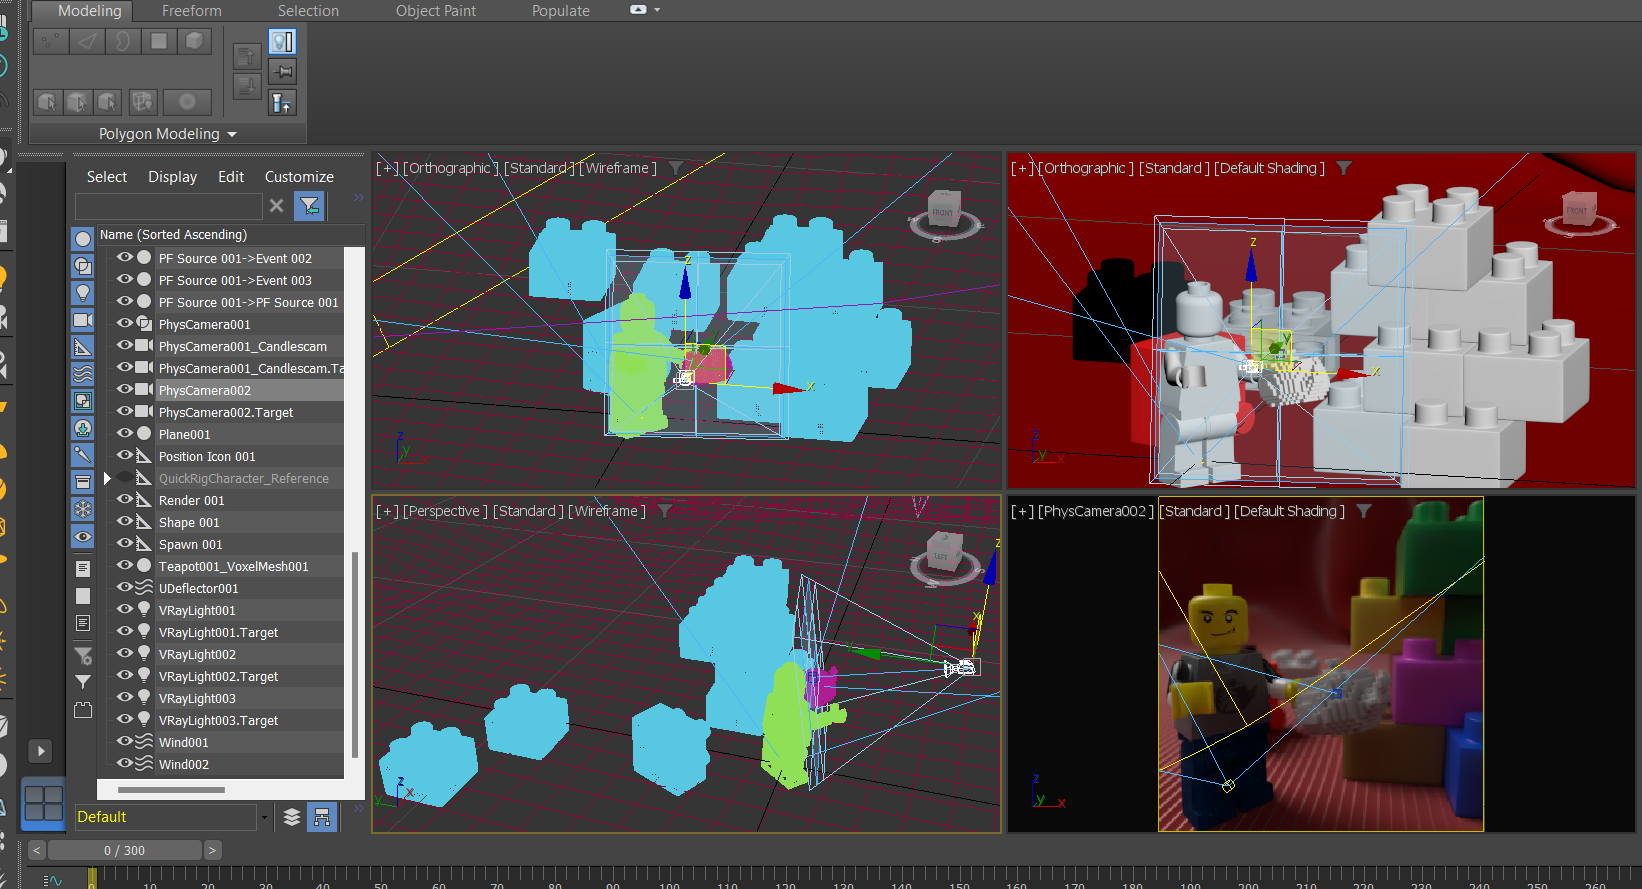Viewport: 1642px width, 889px height.
Task: Click the Edge sub-object level icon
Action: (x=87, y=41)
